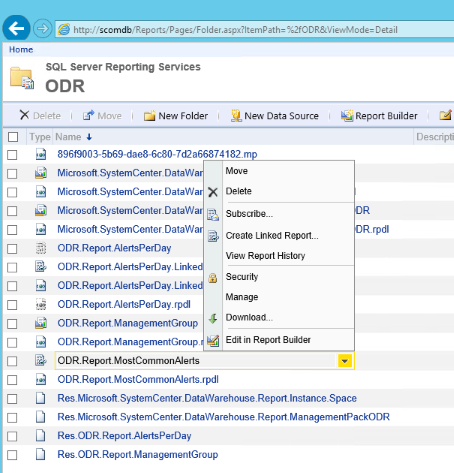
Task: Click the New Folder icon in toolbar
Action: (x=149, y=116)
